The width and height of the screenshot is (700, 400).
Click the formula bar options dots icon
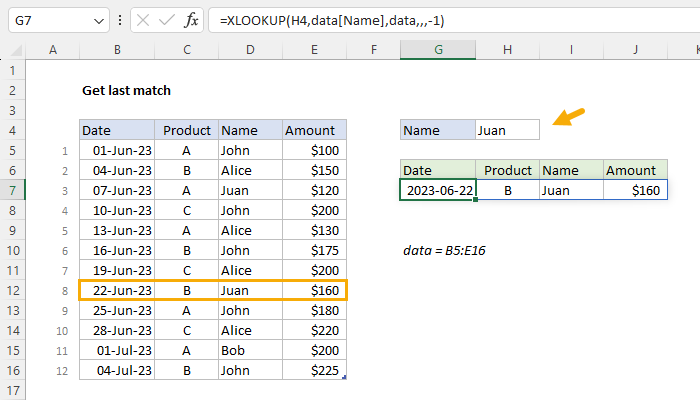point(119,20)
